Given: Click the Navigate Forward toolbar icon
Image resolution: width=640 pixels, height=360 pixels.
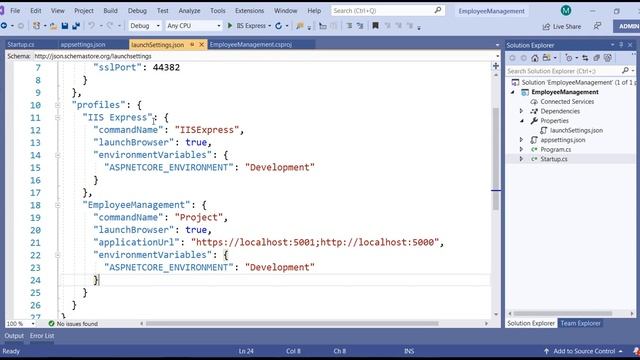Looking at the screenshot, I should [20, 26].
